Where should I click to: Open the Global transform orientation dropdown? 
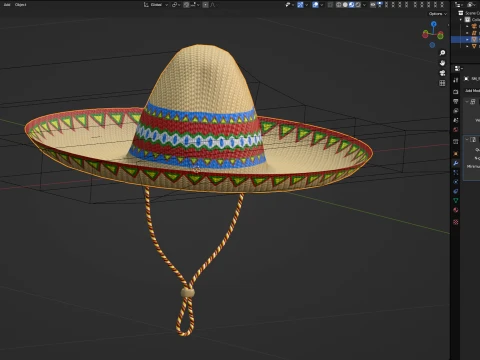coord(156,5)
